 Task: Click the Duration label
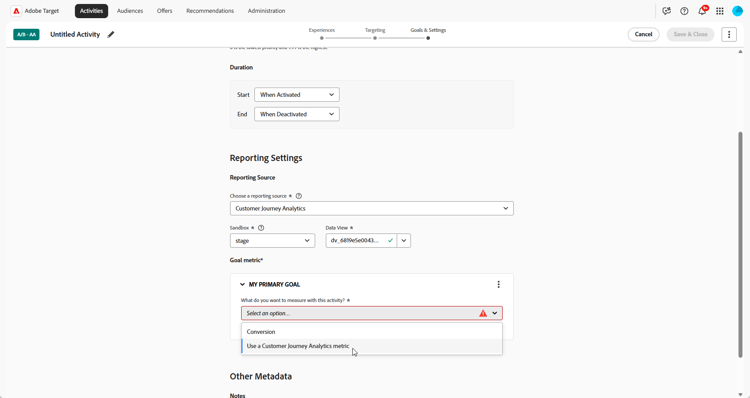(241, 67)
